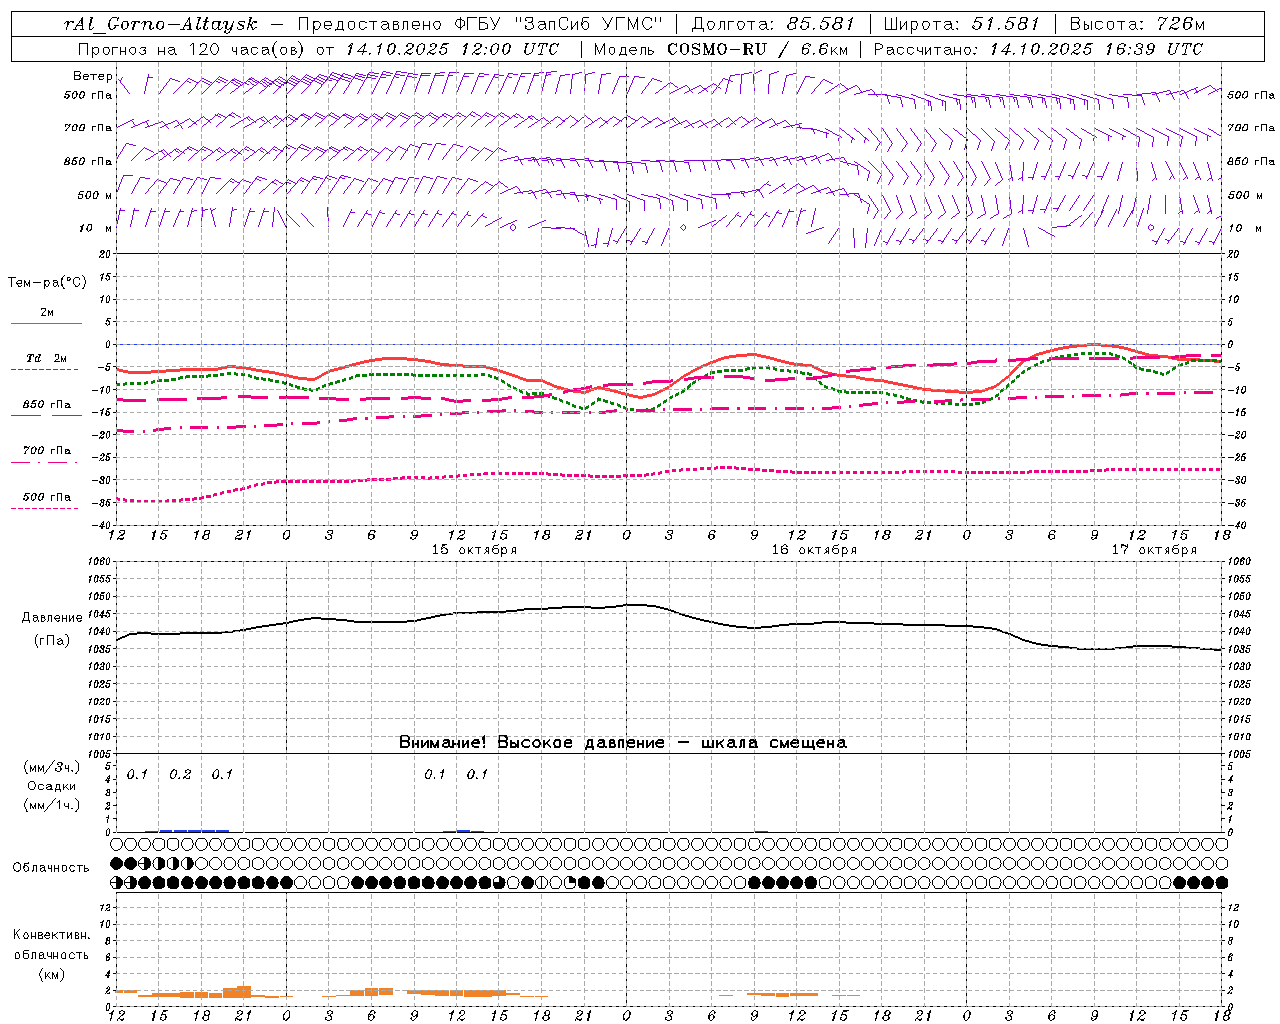Click the '(мм/1ч.)' precipitation unit label

52,805
